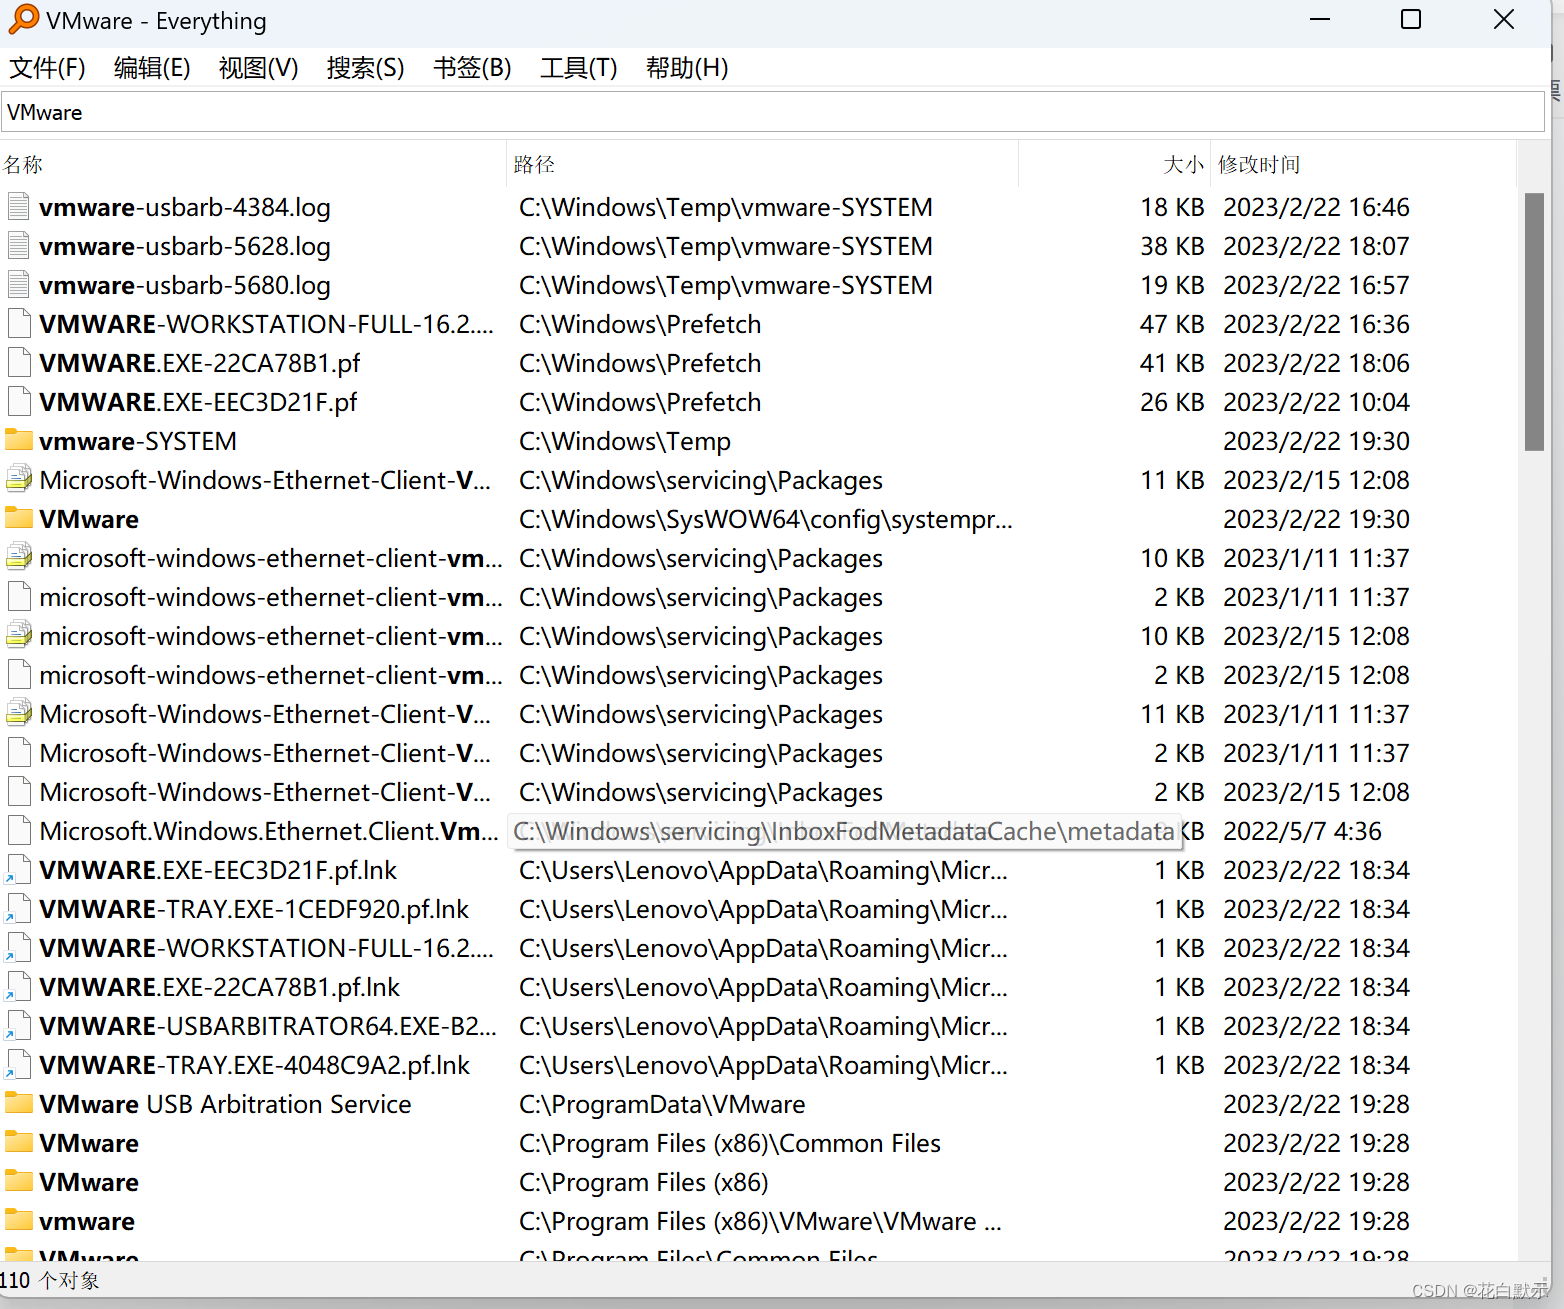Select the VMWARE.EXE-22CA78B1.pf file icon
Screen dimensions: 1564x1309
(18, 362)
